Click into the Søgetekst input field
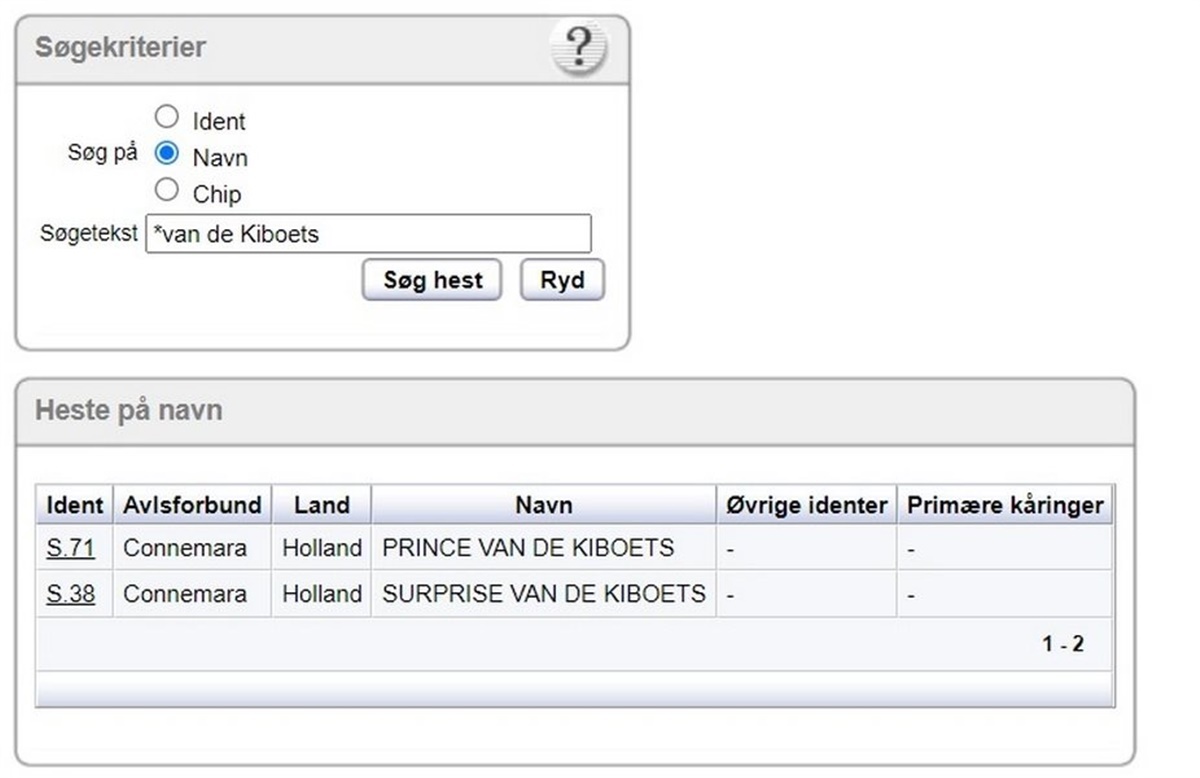This screenshot has height=778, width=1200. (x=368, y=234)
